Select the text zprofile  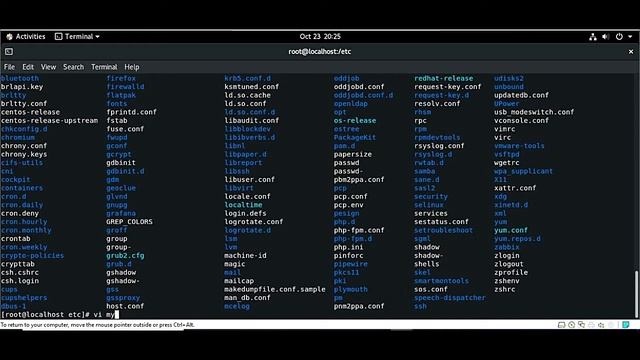click(x=511, y=272)
